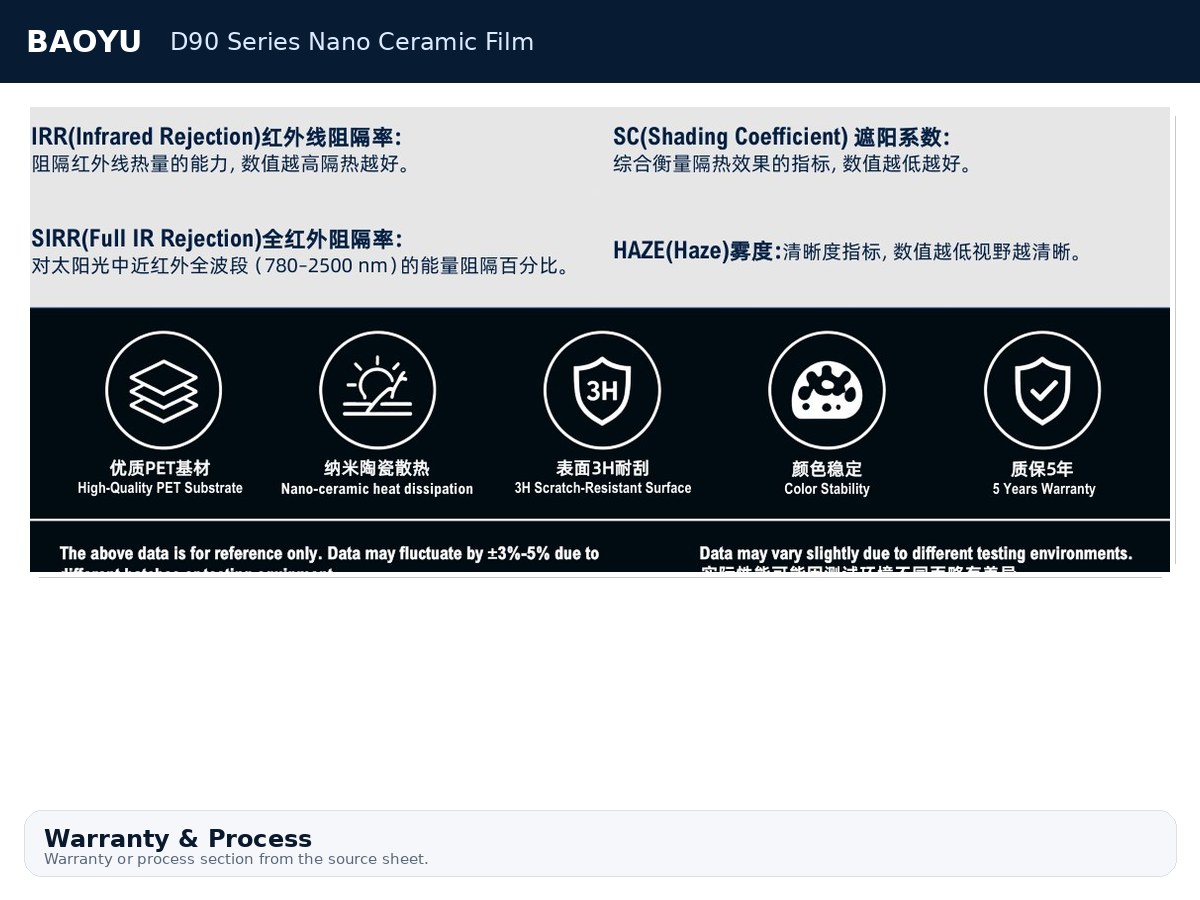Click the Nano-ceramic heat dissipation label
The width and height of the screenshot is (1200, 900).
[x=377, y=489]
